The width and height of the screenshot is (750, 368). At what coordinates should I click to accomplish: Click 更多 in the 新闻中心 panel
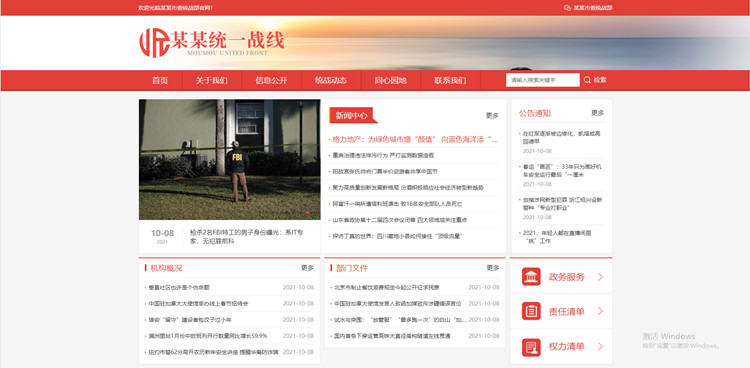pos(492,116)
